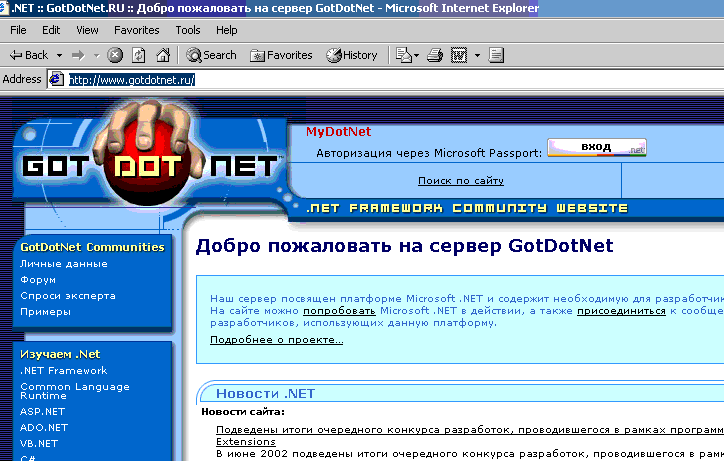Click the Back navigation button
The height and width of the screenshot is (461, 724).
point(28,55)
